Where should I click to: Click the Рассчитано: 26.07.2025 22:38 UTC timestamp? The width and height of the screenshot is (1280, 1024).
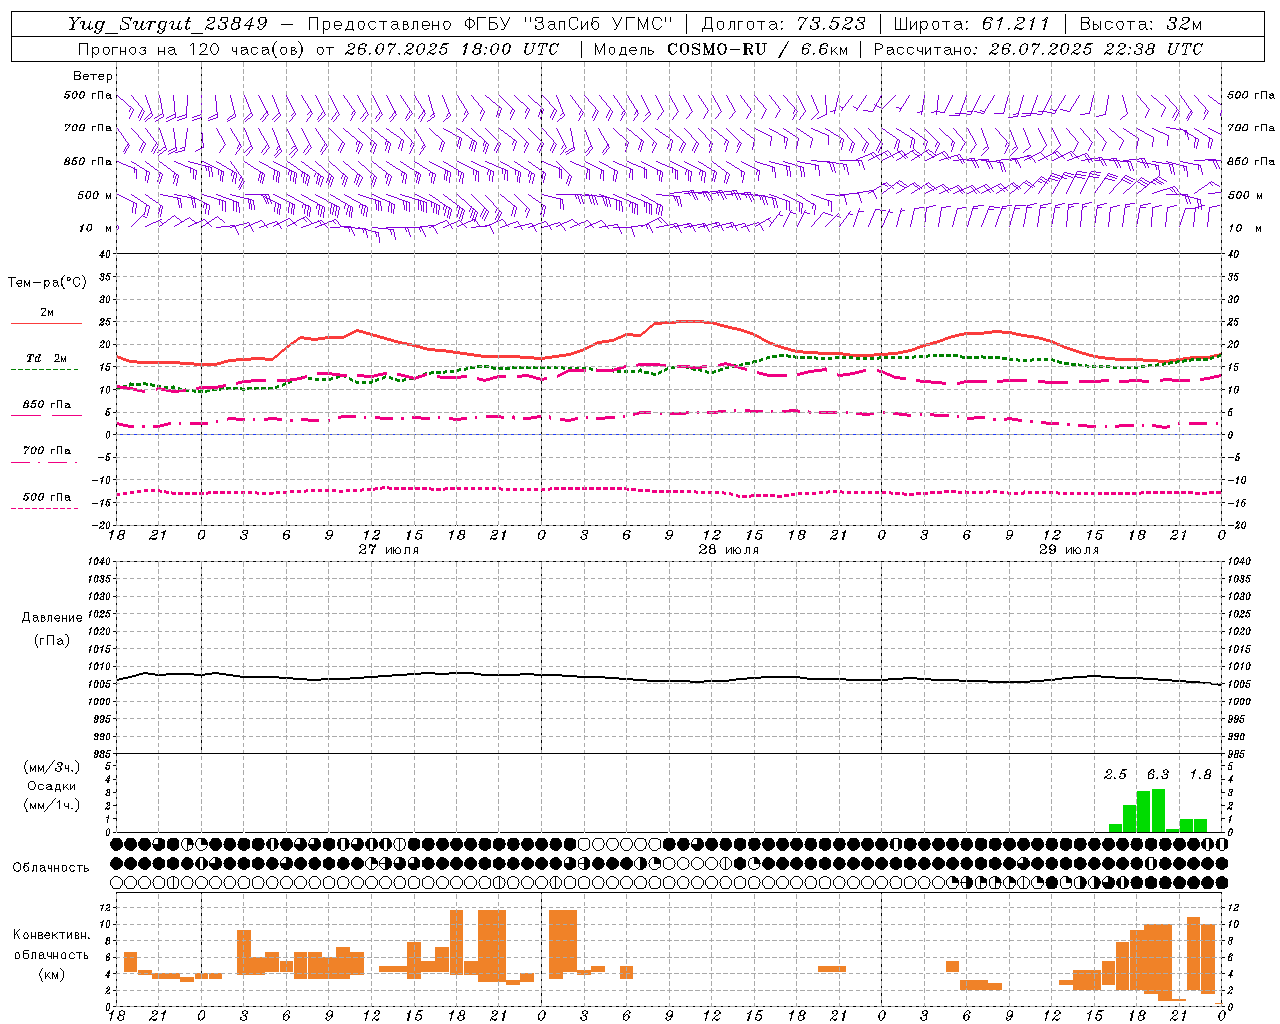[x=1038, y=49]
